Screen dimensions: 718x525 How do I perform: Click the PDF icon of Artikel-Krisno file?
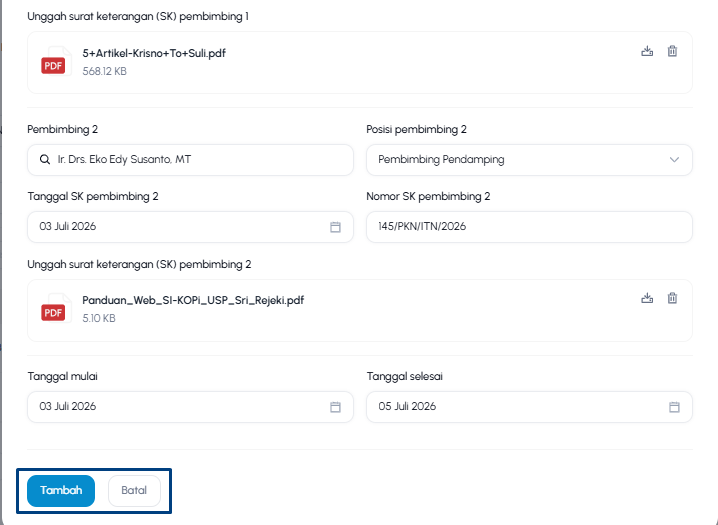(x=55, y=62)
